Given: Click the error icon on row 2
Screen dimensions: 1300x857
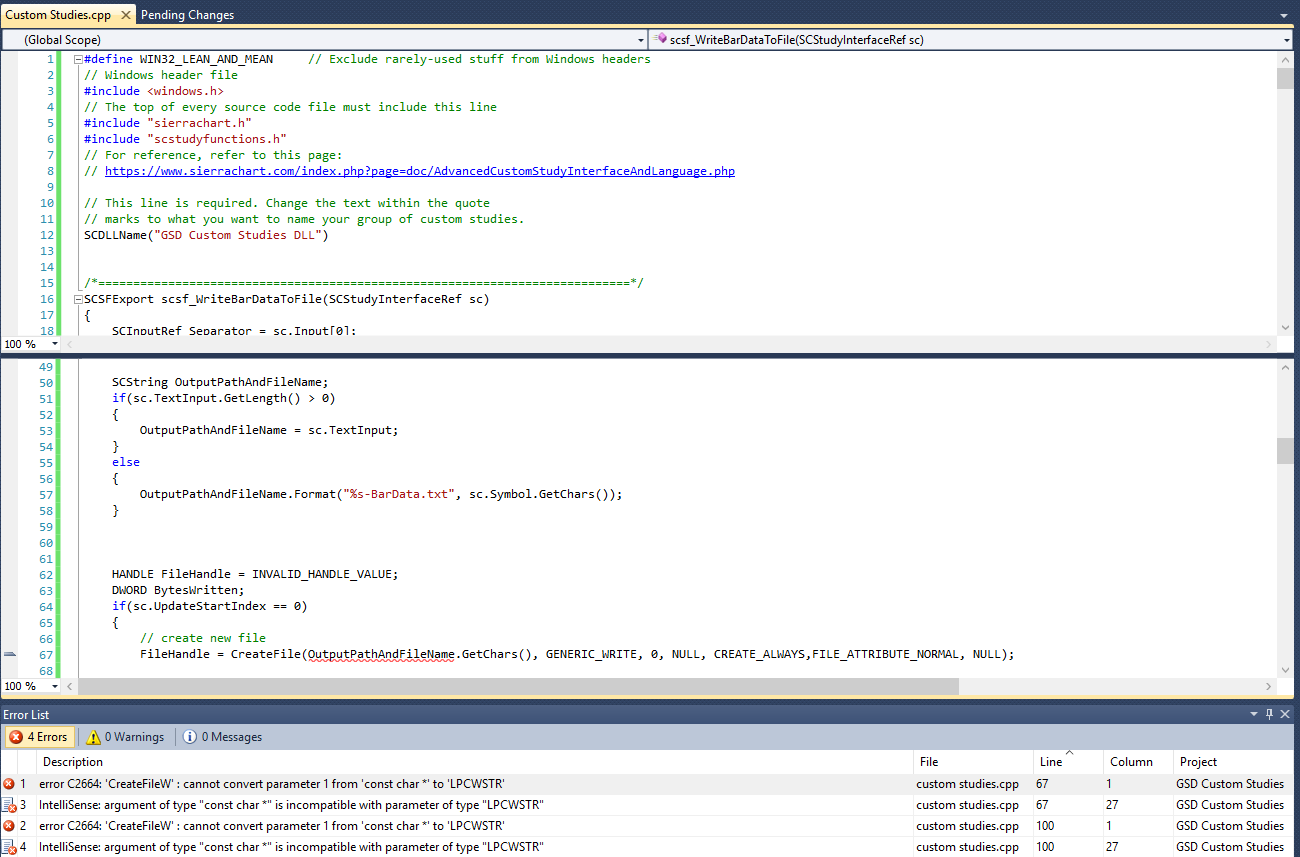Looking at the screenshot, I should 9,826.
